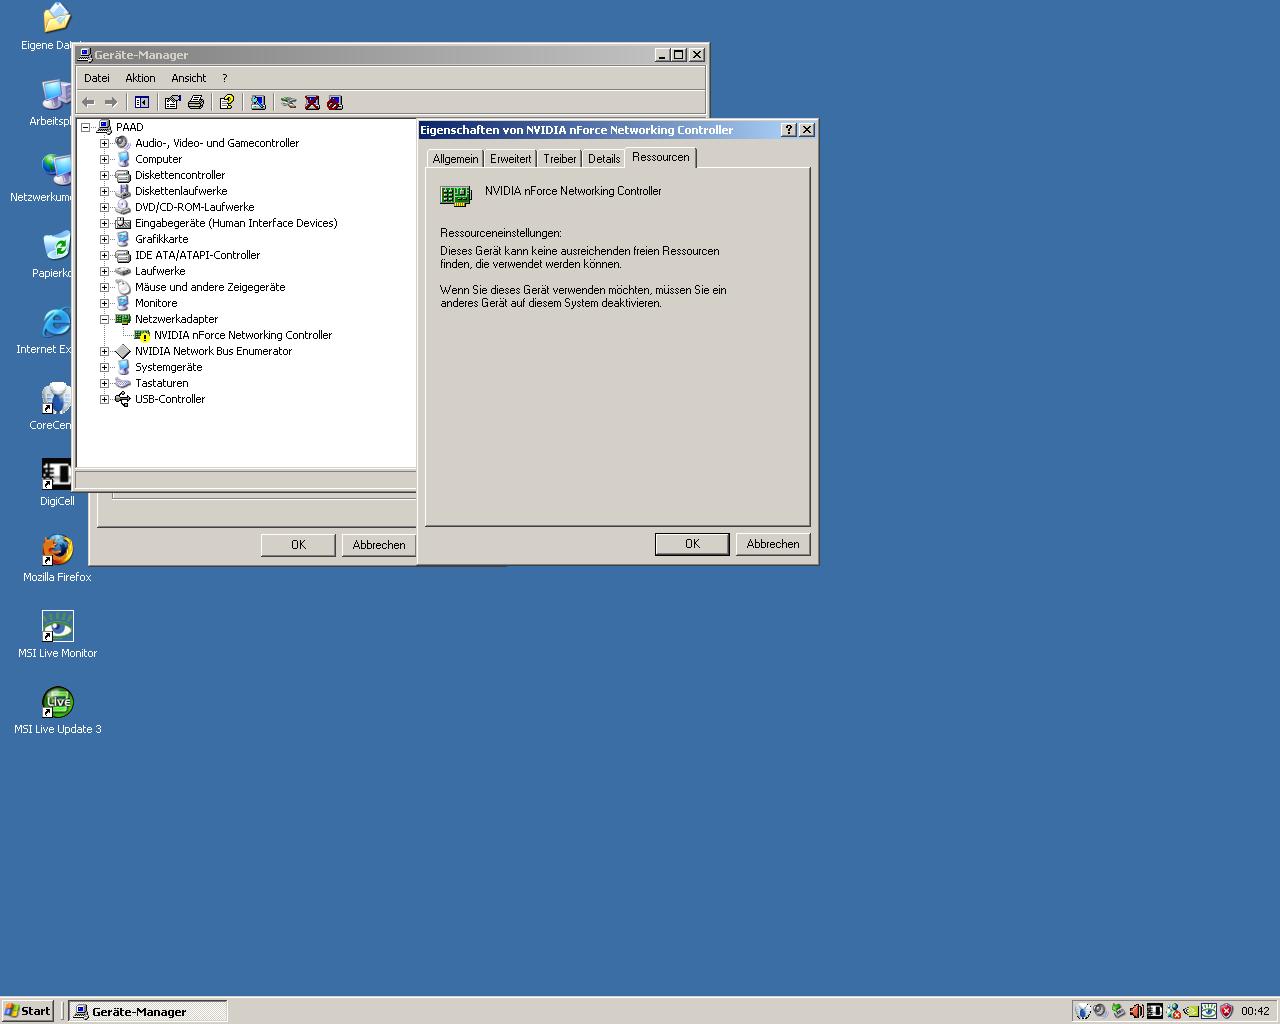Select NVIDIA nForce Networking Controller tree item

[x=243, y=335]
